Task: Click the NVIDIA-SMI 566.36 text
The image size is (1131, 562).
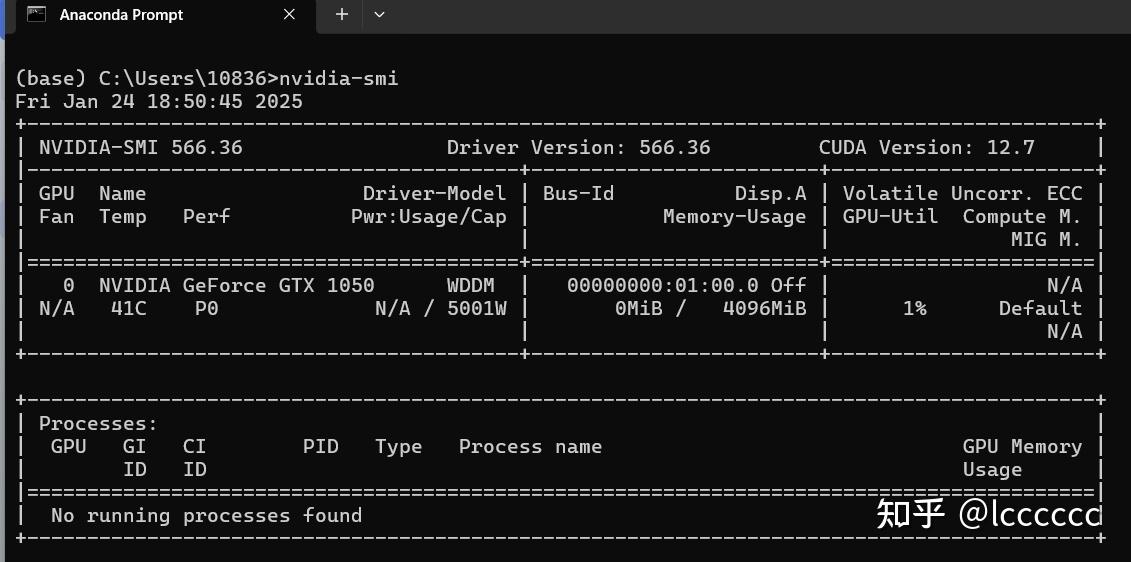Action: 141,148
